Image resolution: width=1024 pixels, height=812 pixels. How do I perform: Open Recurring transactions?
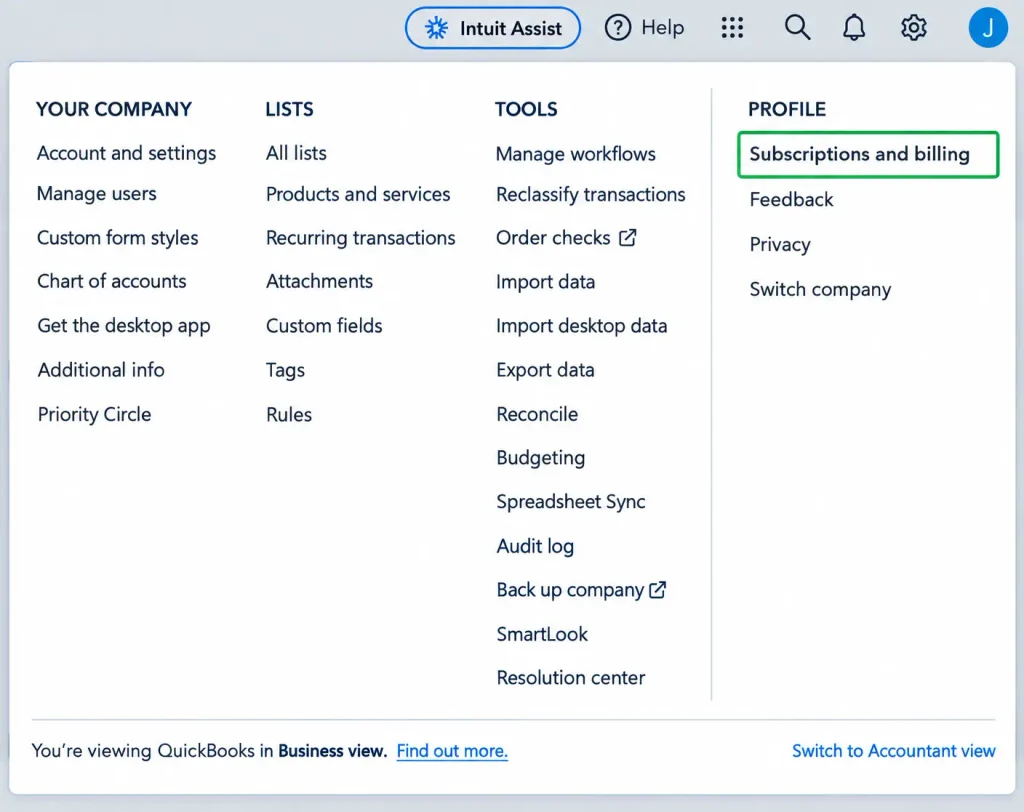[360, 238]
